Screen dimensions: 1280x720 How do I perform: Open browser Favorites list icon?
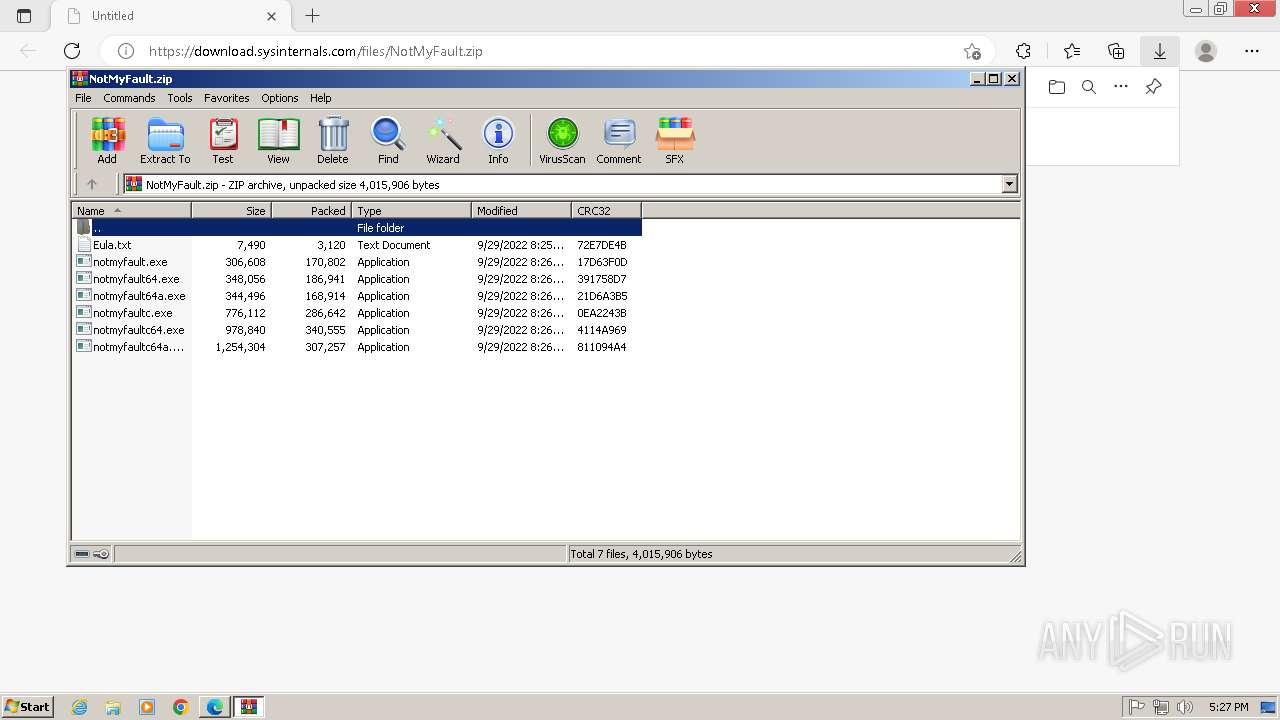click(x=1072, y=51)
